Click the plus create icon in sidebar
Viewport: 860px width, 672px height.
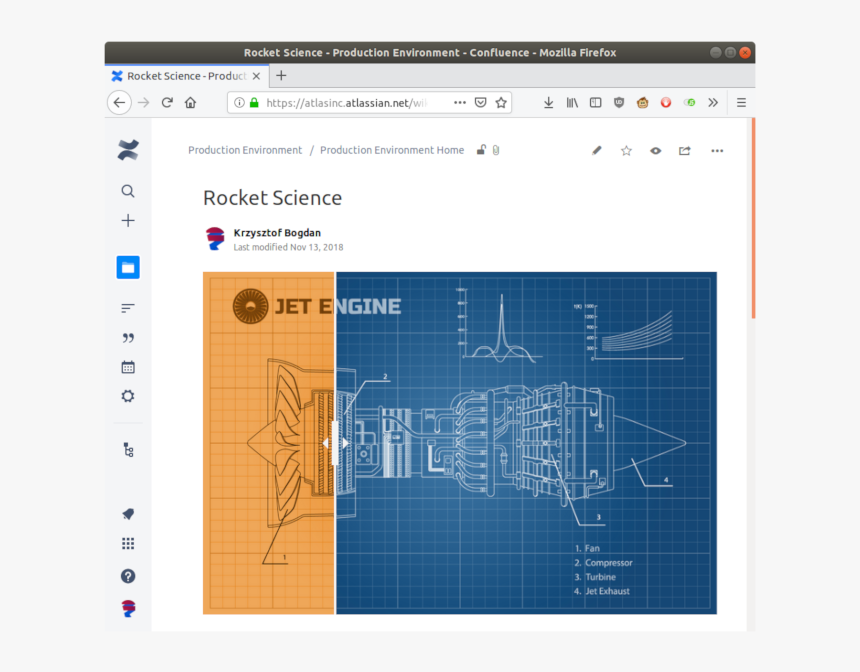(128, 221)
